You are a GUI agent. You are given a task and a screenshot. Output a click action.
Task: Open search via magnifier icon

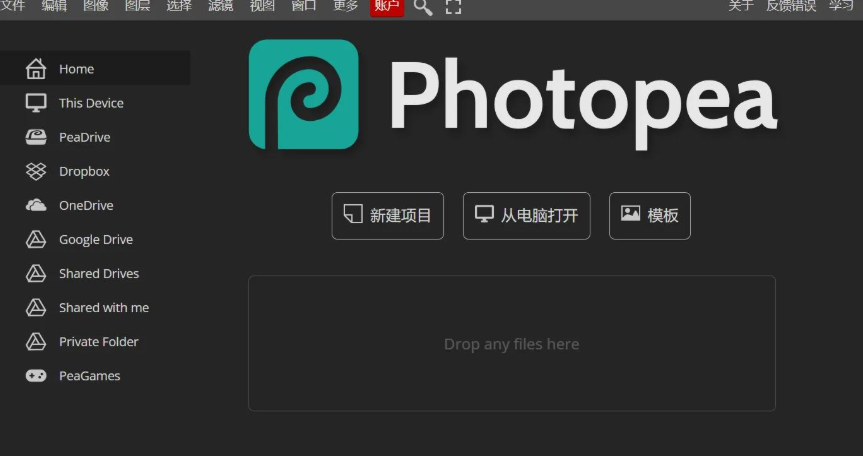coord(423,7)
